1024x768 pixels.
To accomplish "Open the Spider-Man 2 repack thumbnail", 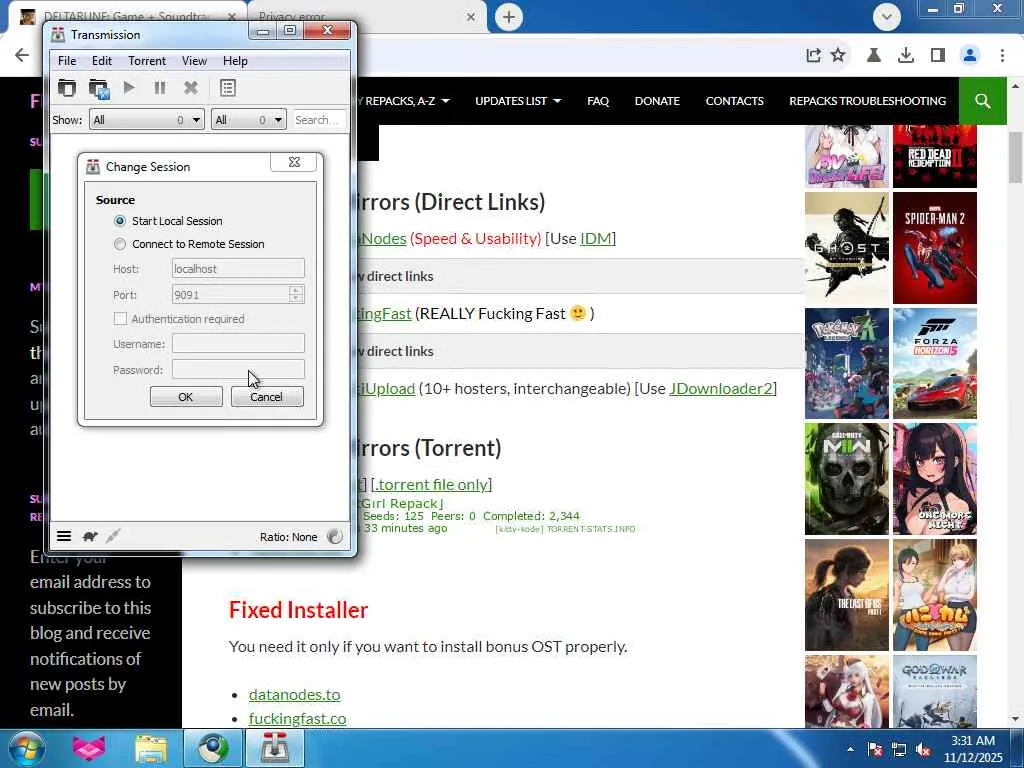I will (x=935, y=248).
